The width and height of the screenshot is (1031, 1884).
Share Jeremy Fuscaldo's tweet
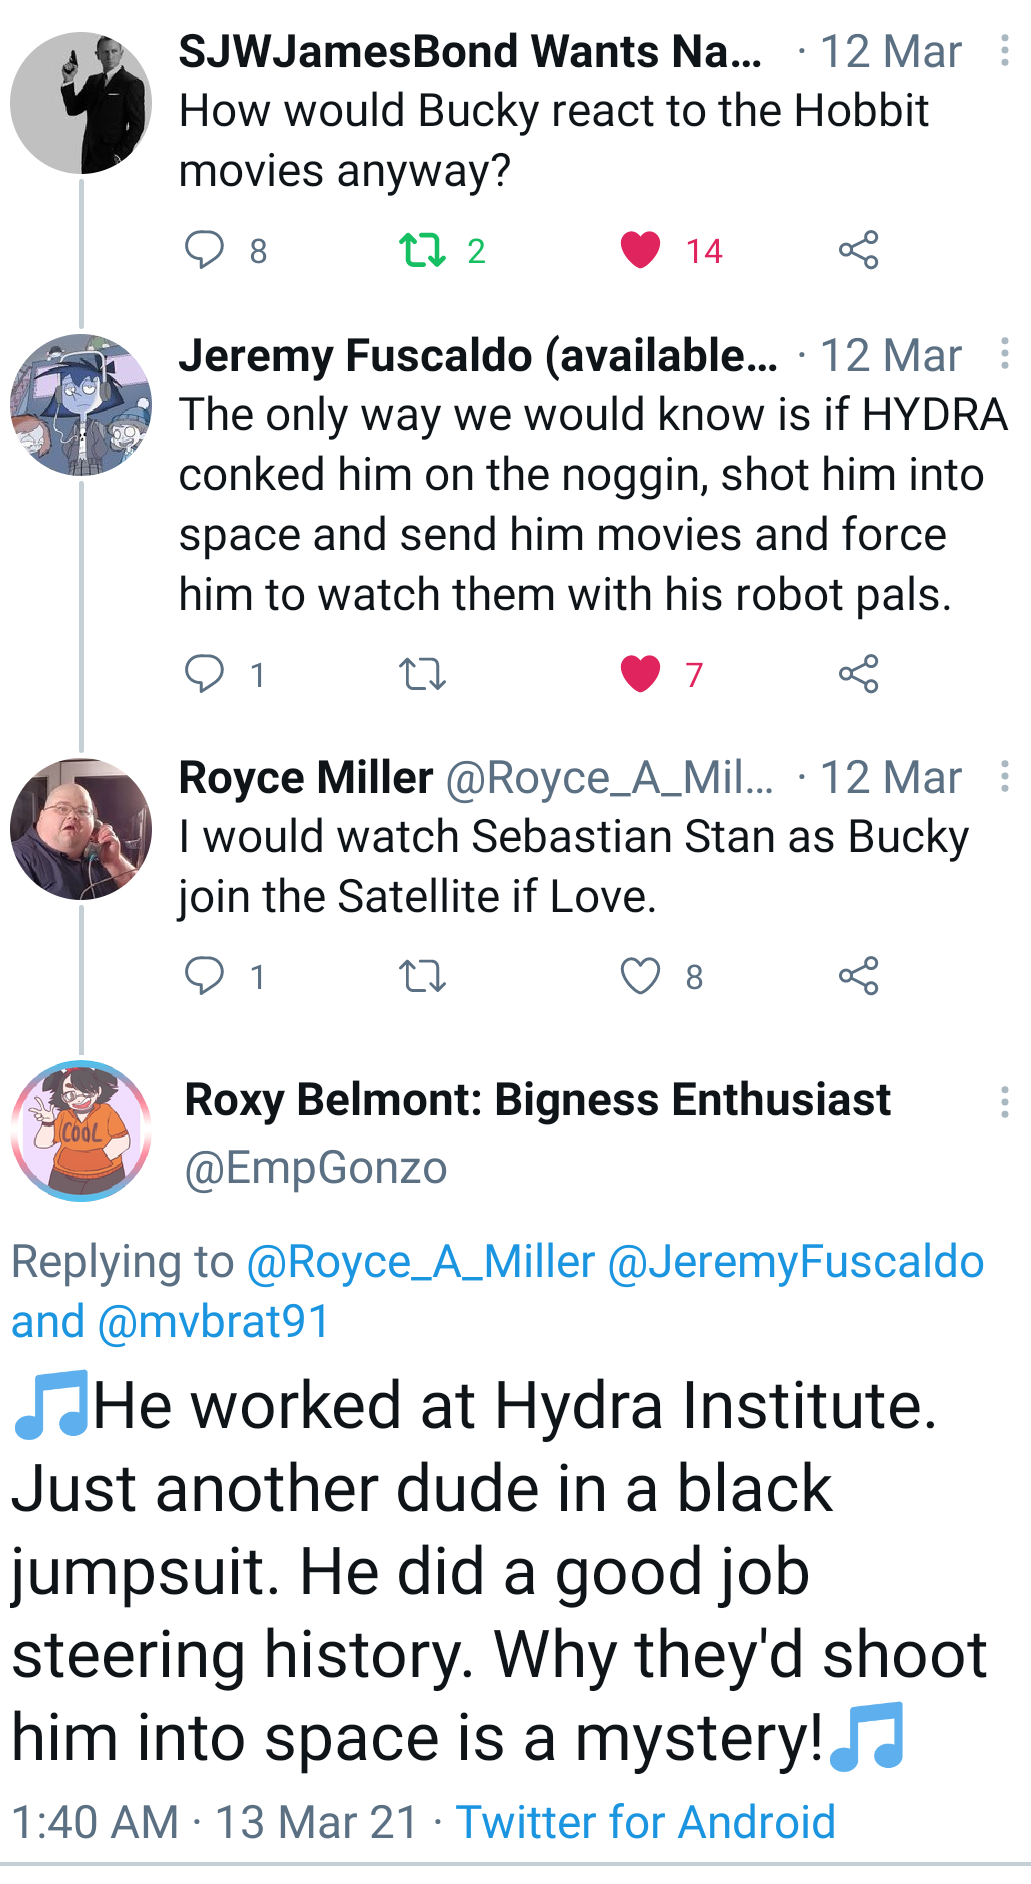click(x=858, y=674)
